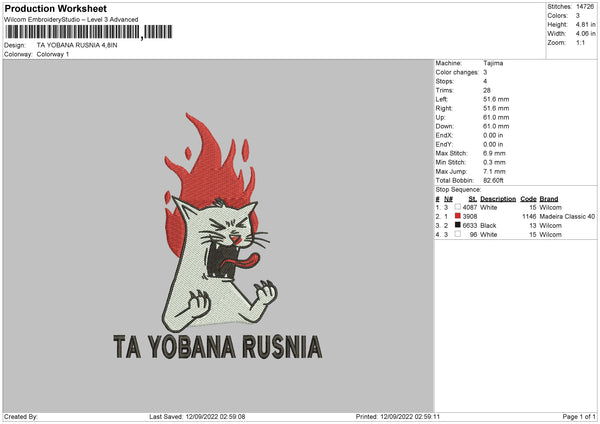The image size is (600, 424).
Task: Click the 'Description' column header
Action: [x=498, y=199]
